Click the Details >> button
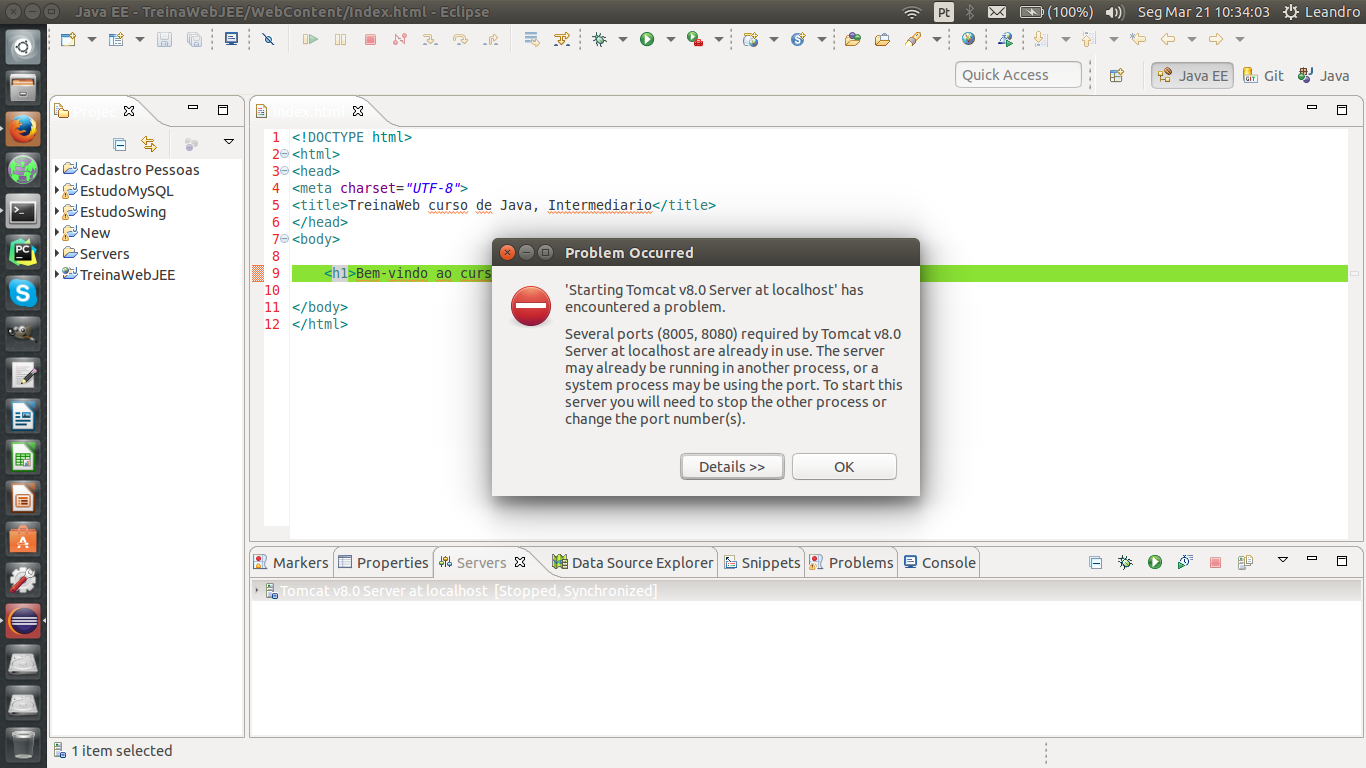The image size is (1366, 768). coord(732,466)
